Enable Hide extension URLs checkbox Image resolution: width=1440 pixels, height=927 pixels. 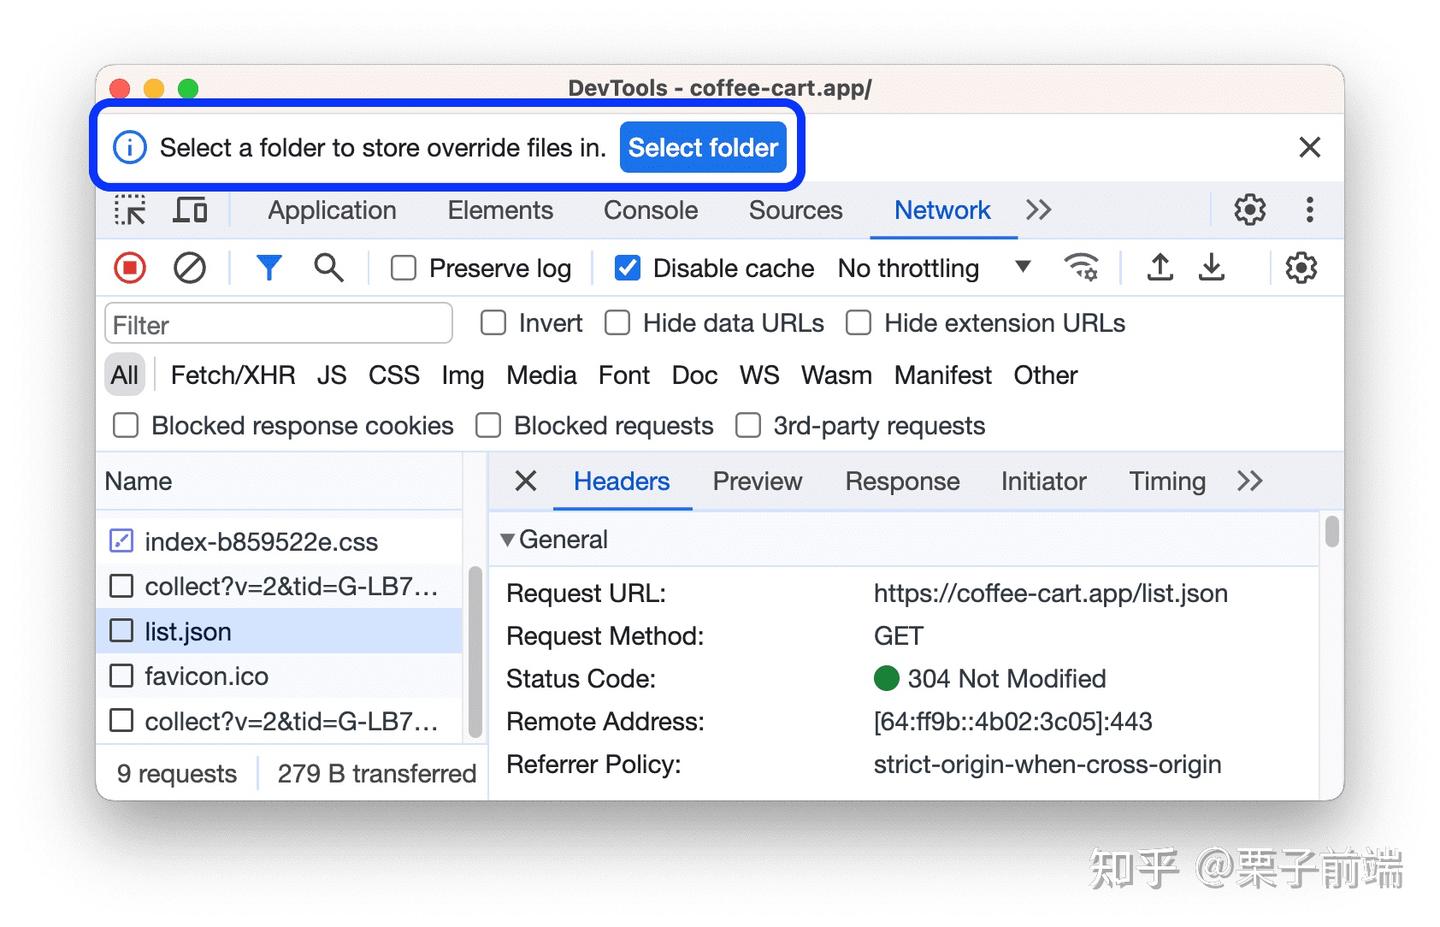(x=859, y=323)
